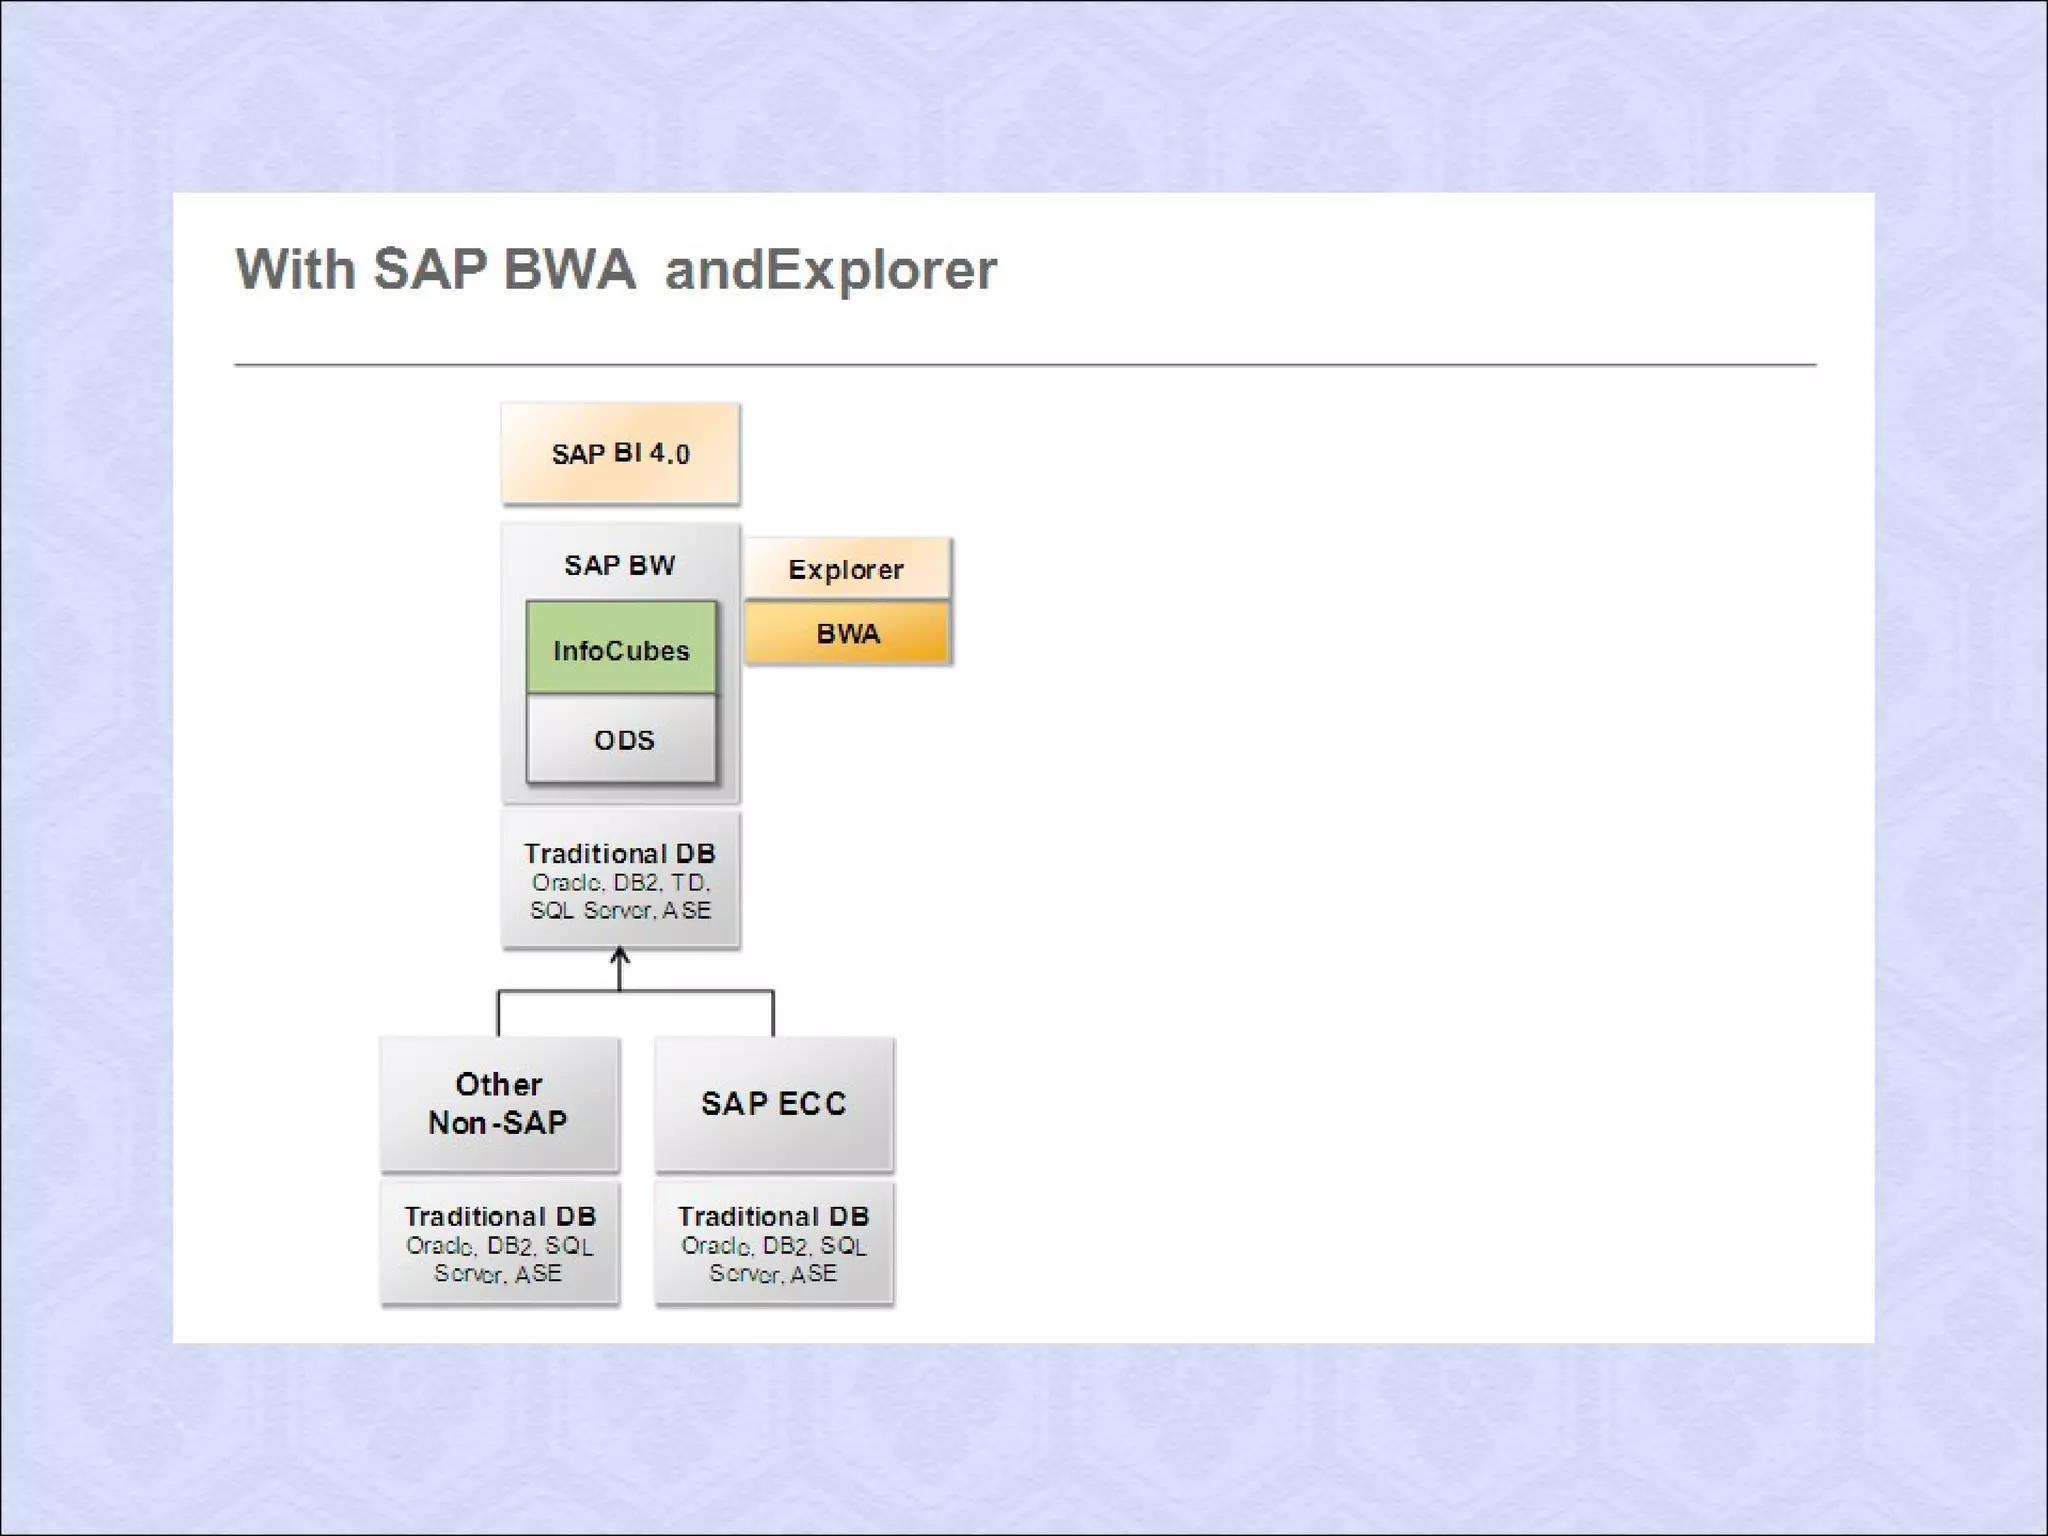This screenshot has height=1536, width=2048.
Task: Select the Other Non-SAP box
Action: (499, 1103)
